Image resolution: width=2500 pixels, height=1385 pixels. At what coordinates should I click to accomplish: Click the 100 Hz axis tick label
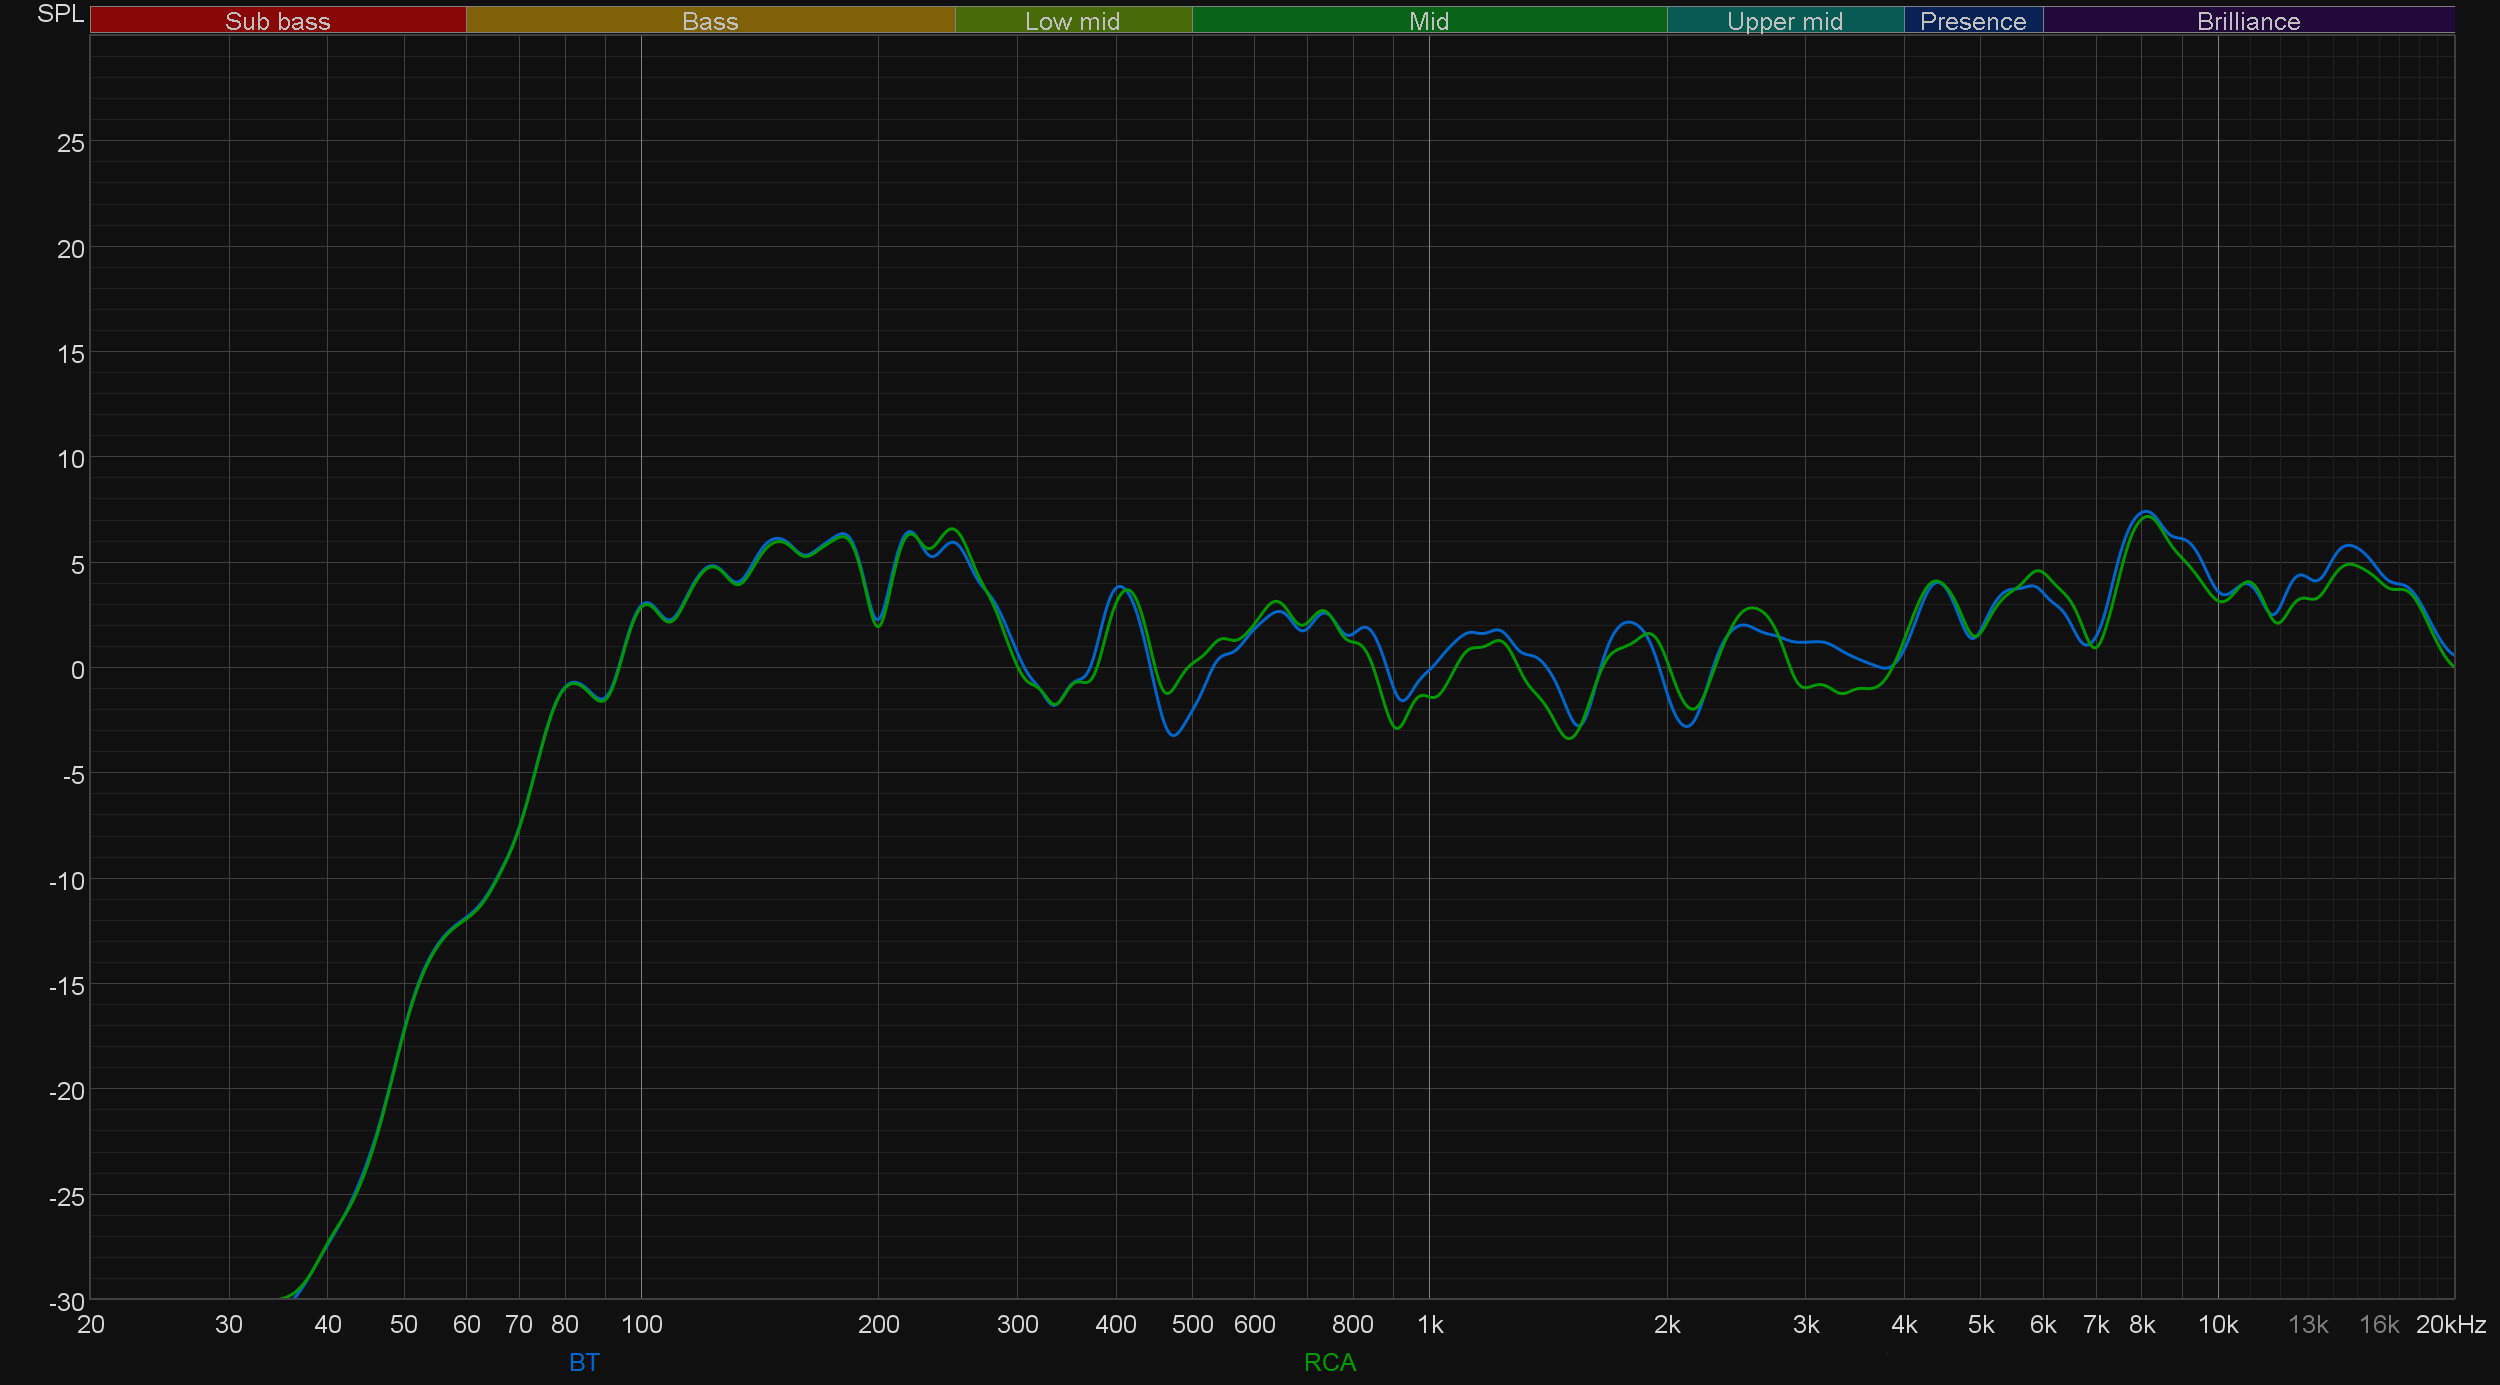tap(641, 1324)
